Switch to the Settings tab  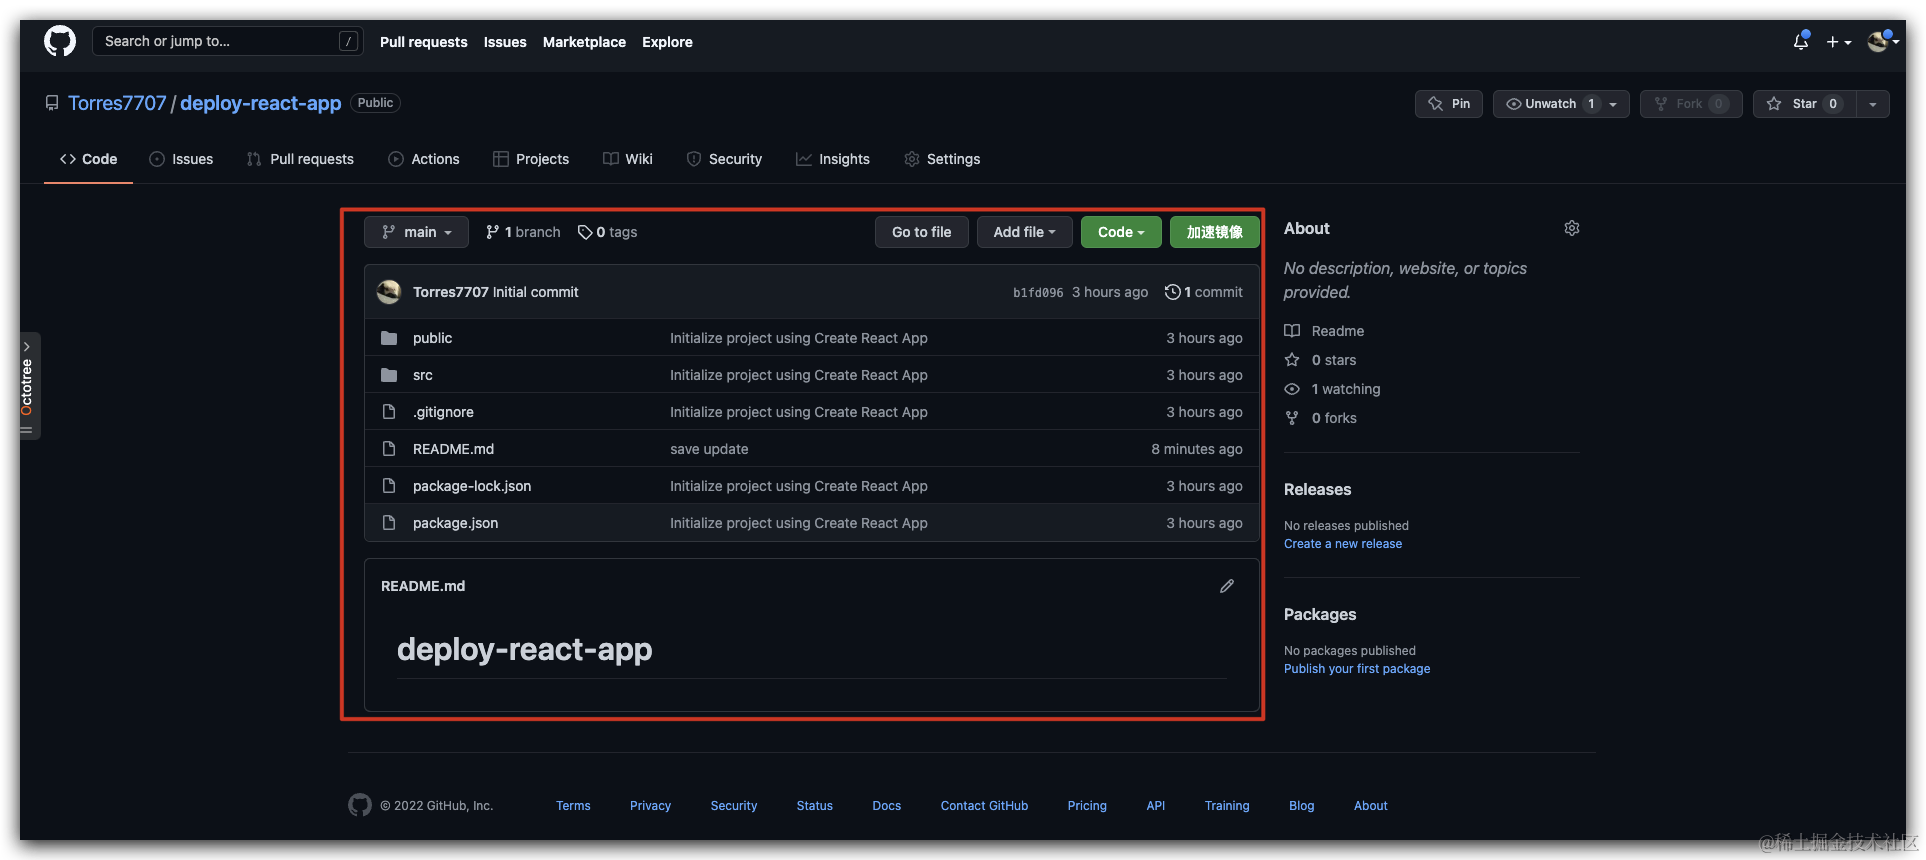(x=942, y=159)
